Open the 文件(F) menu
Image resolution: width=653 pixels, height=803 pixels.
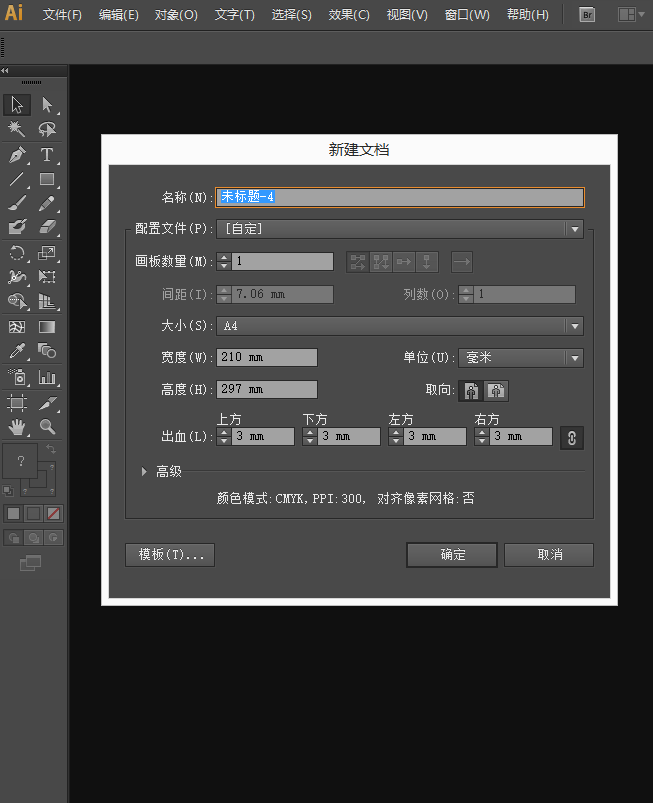click(x=62, y=15)
